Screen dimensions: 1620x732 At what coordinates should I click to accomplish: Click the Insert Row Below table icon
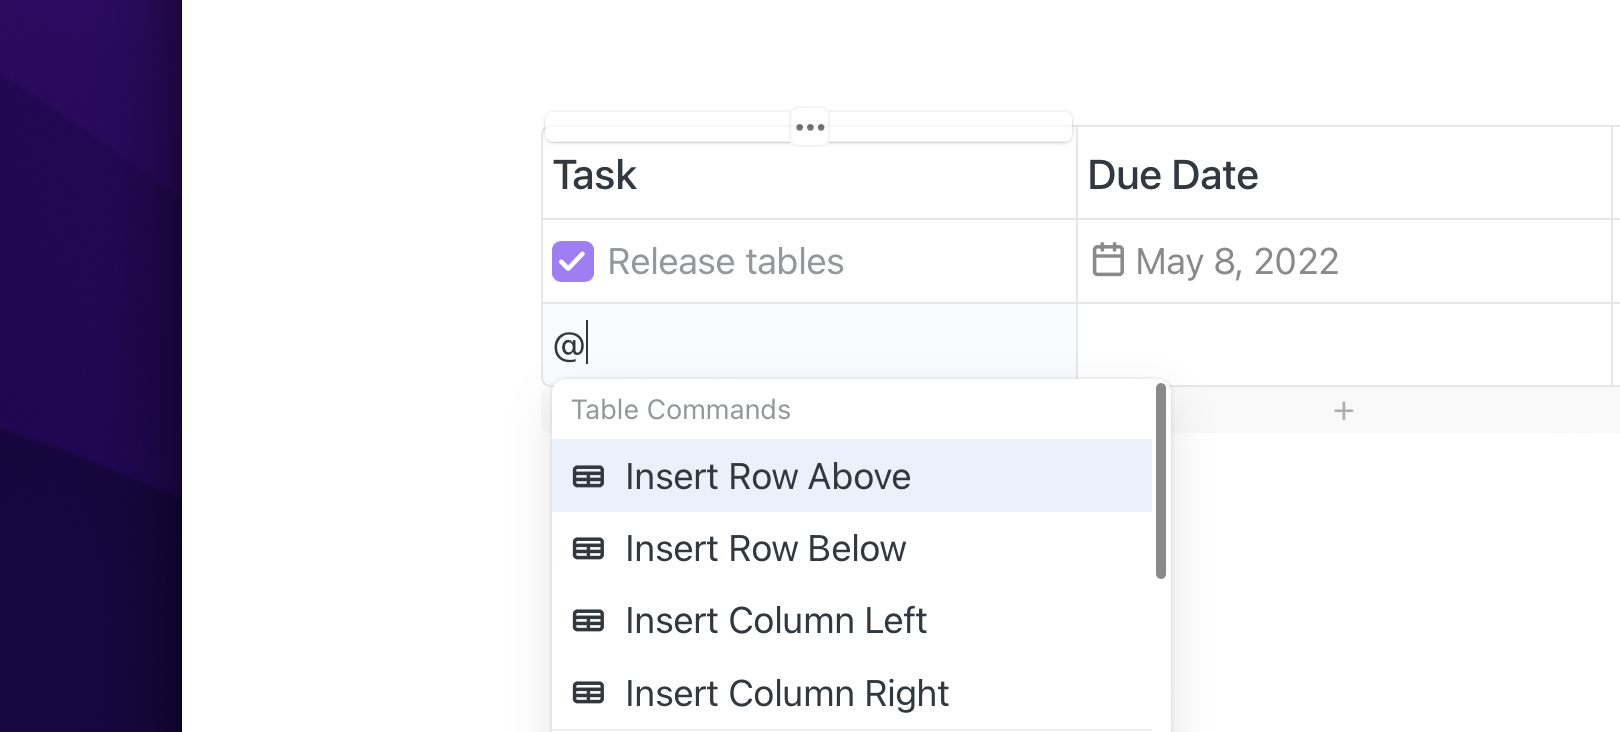point(588,549)
